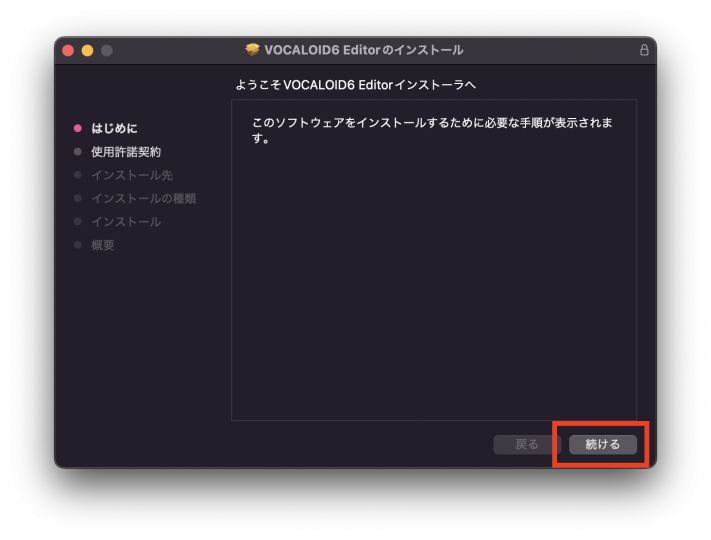
Task: Click the lock icon in the title bar
Action: coord(644,50)
